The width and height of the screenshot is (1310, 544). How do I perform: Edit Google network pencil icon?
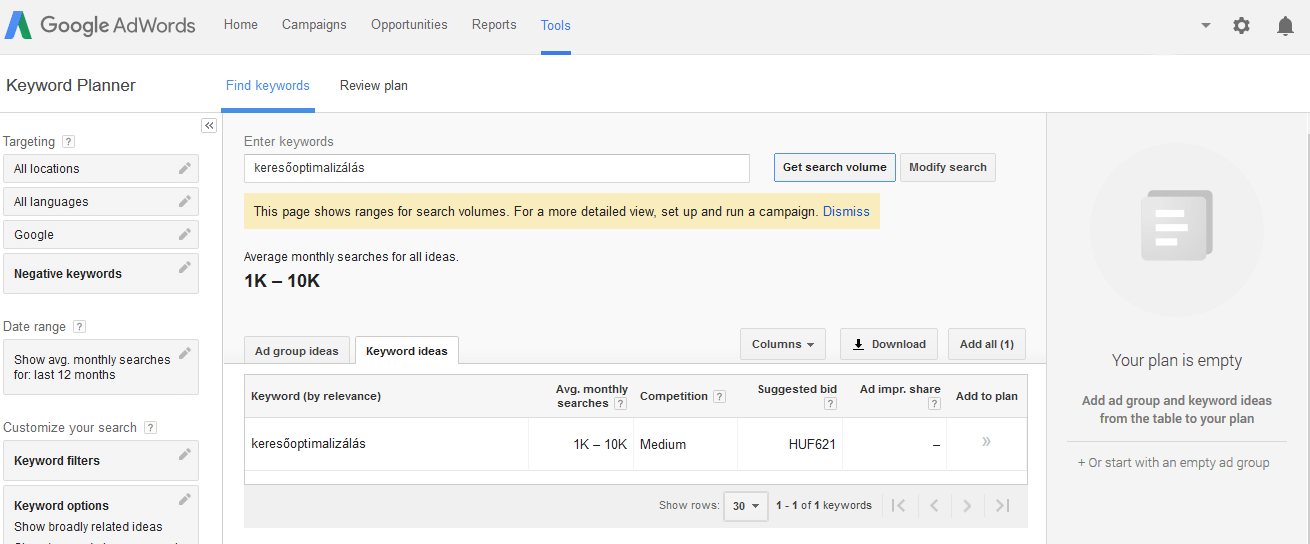pos(184,234)
